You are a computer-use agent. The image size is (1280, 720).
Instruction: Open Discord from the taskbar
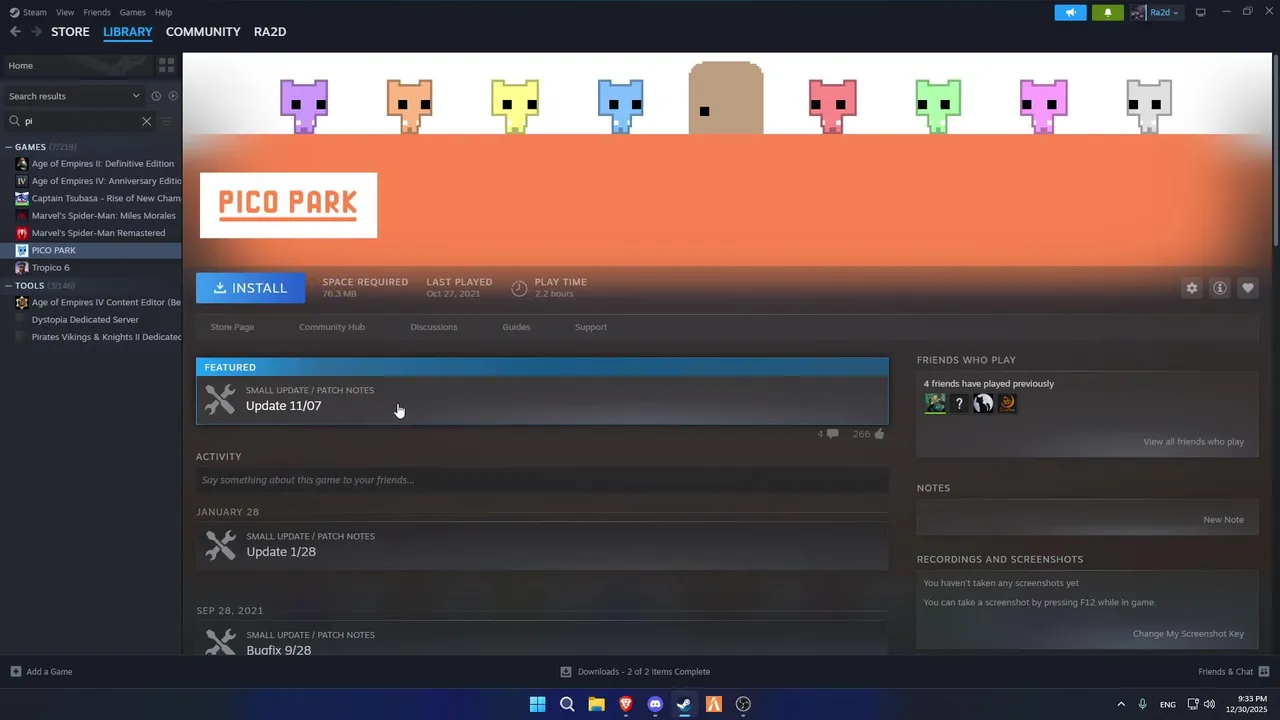pos(655,704)
